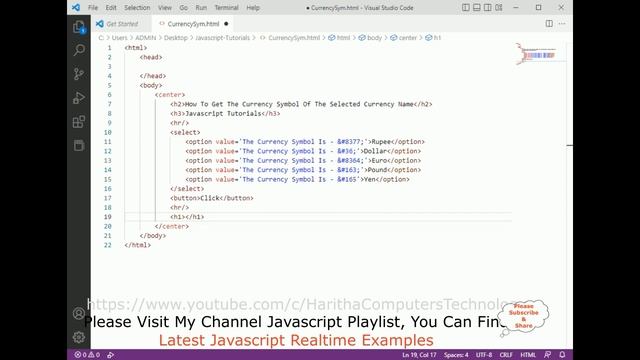Click the Rupee option line of code
This screenshot has width=640, height=360.
305,142
